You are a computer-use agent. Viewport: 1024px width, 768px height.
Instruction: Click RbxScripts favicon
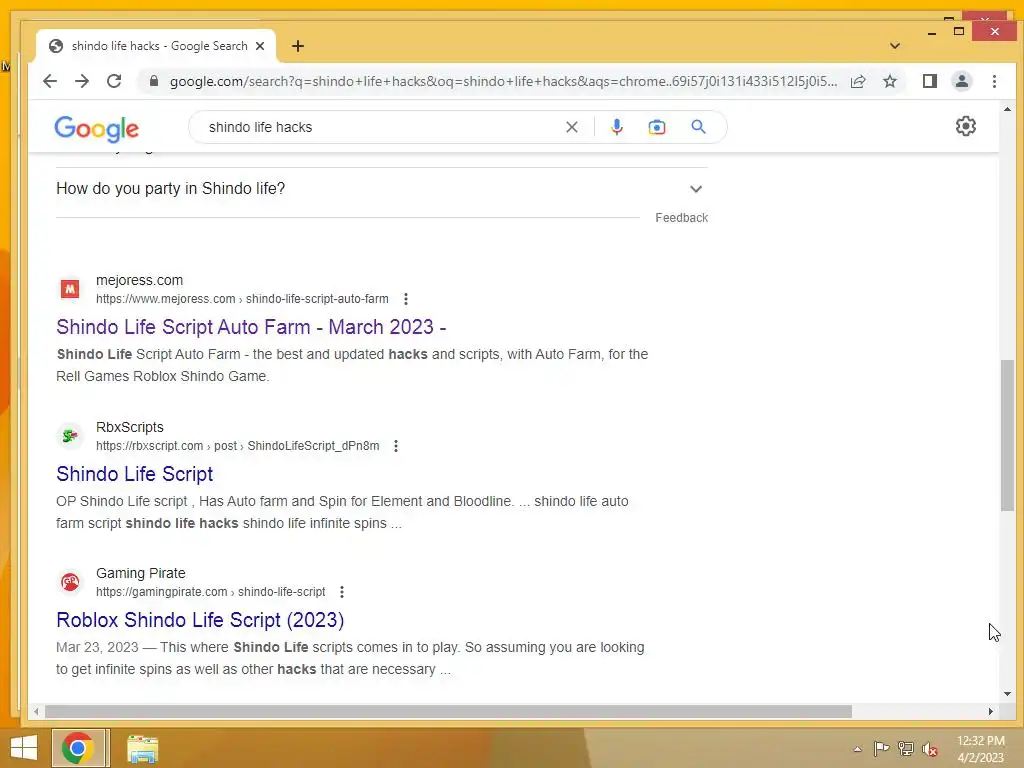[70, 436]
